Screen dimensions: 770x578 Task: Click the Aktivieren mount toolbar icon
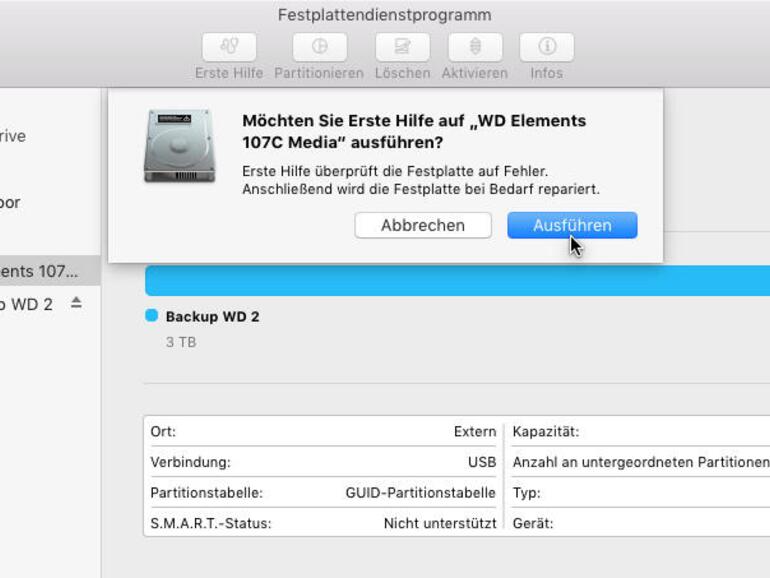pyautogui.click(x=475, y=47)
